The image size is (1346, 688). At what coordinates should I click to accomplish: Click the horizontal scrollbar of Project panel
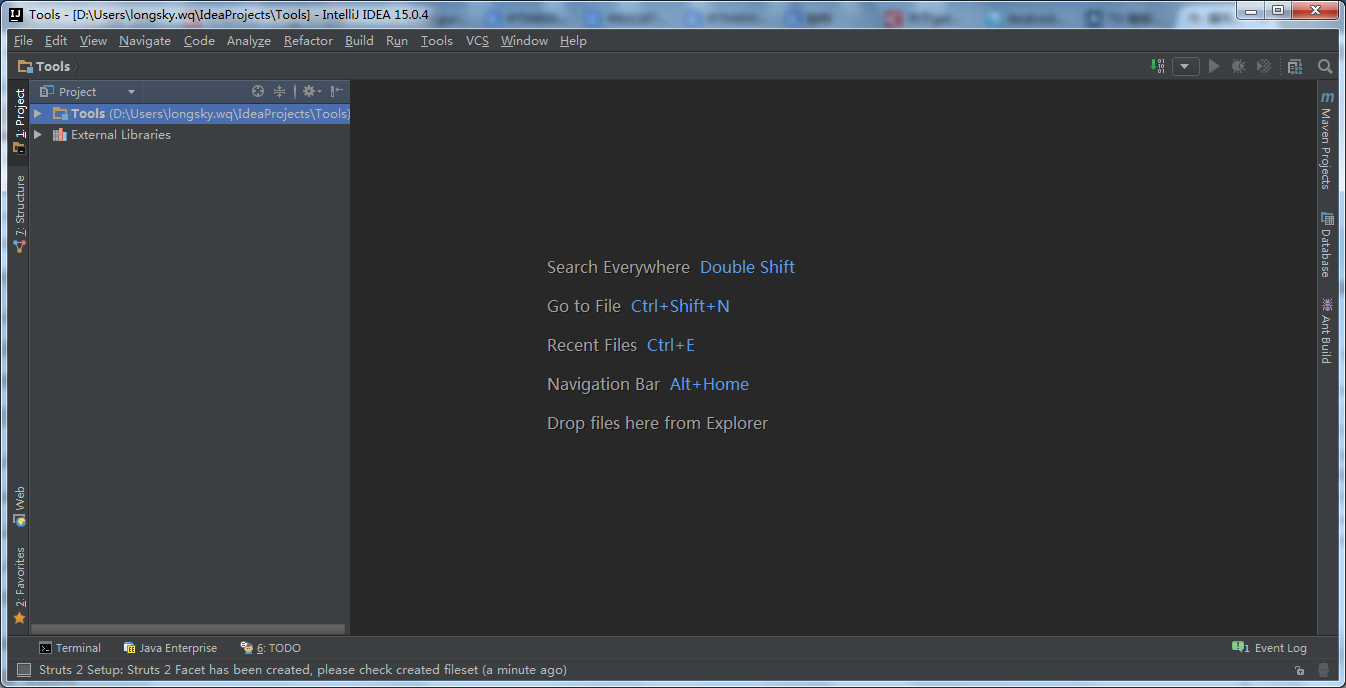188,629
